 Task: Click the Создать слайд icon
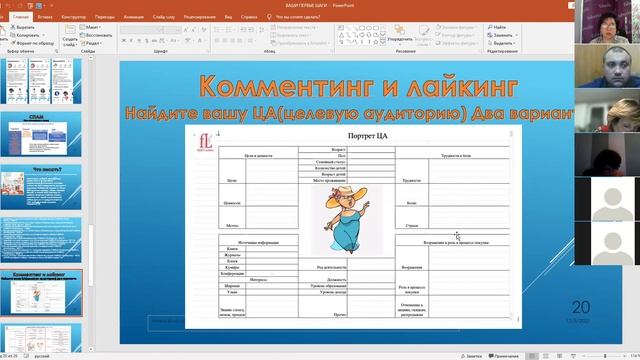pos(70,29)
